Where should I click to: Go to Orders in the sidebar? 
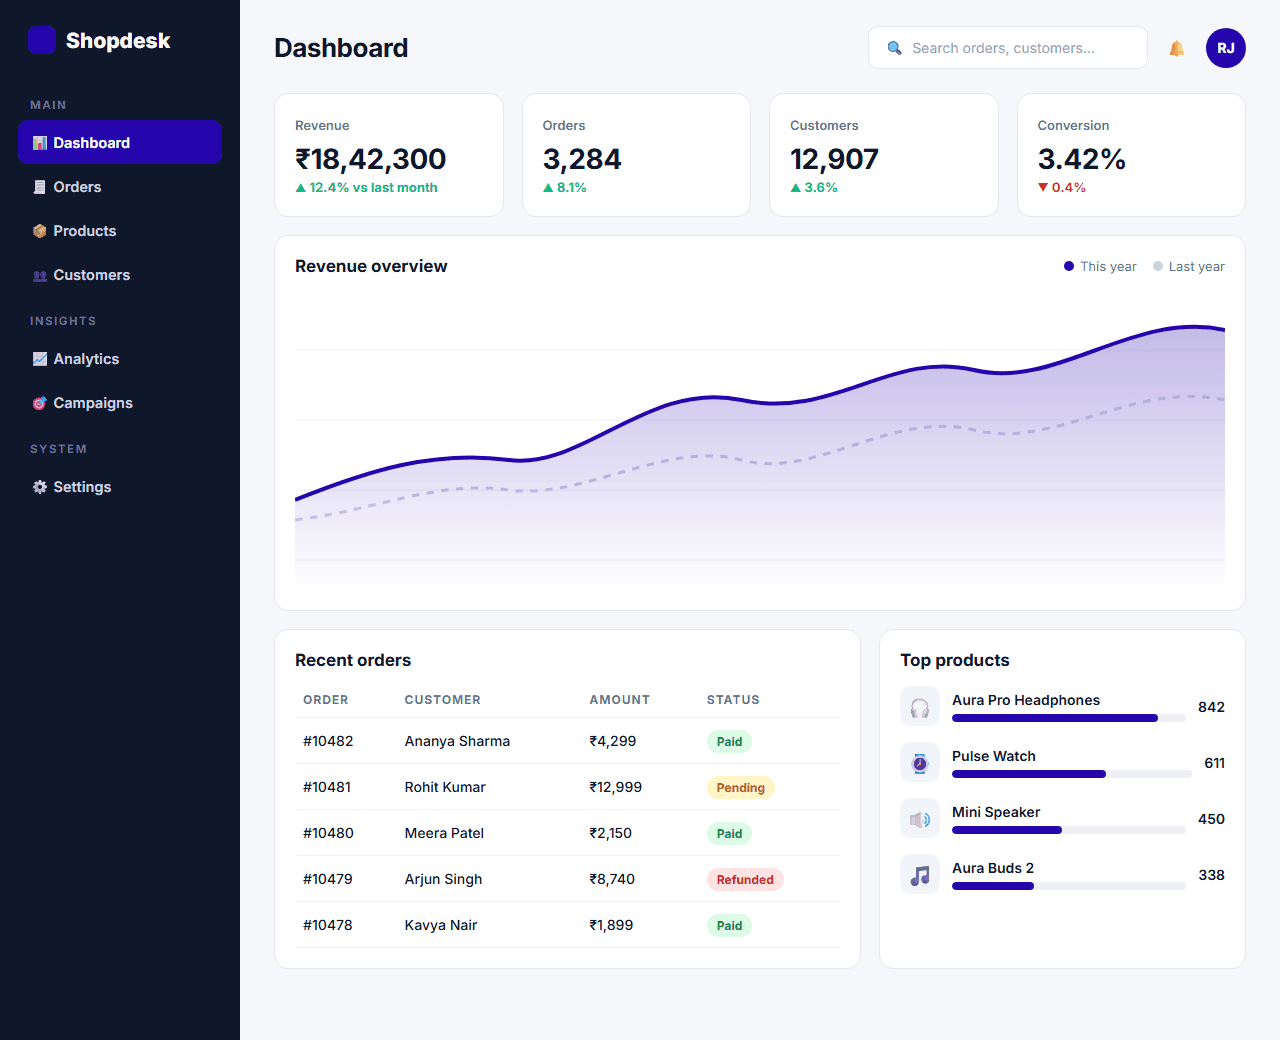[120, 187]
